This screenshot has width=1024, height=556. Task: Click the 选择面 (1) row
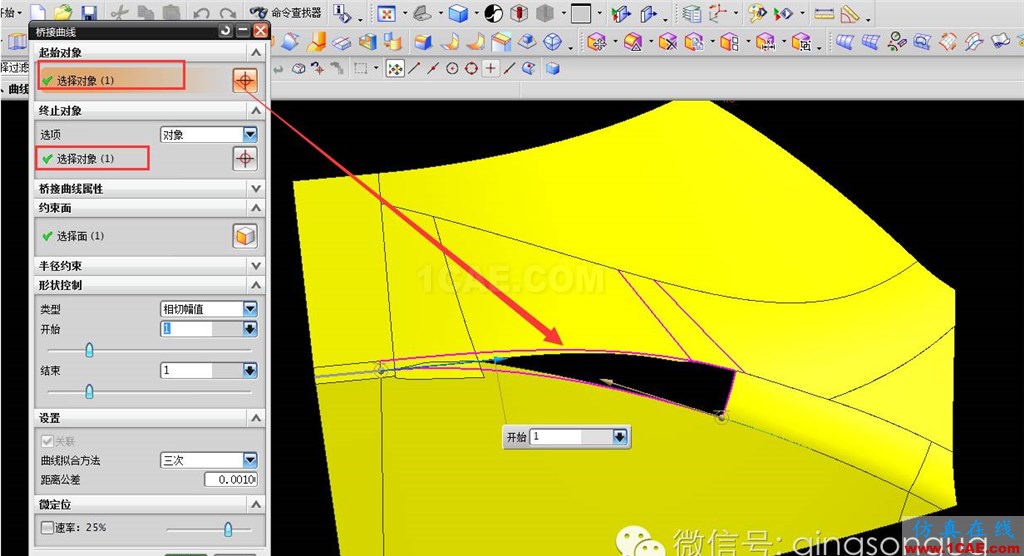coord(134,236)
